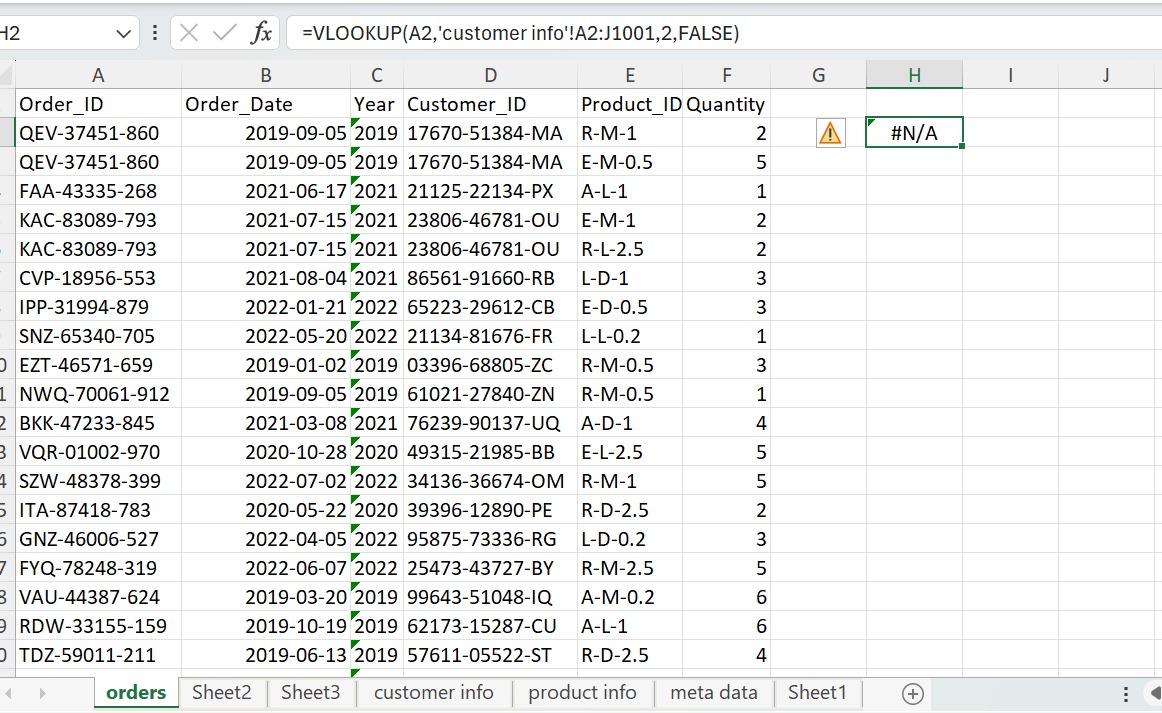1162x713 pixels.
Task: Select cell RDW-33155-159
Action: 98,626
